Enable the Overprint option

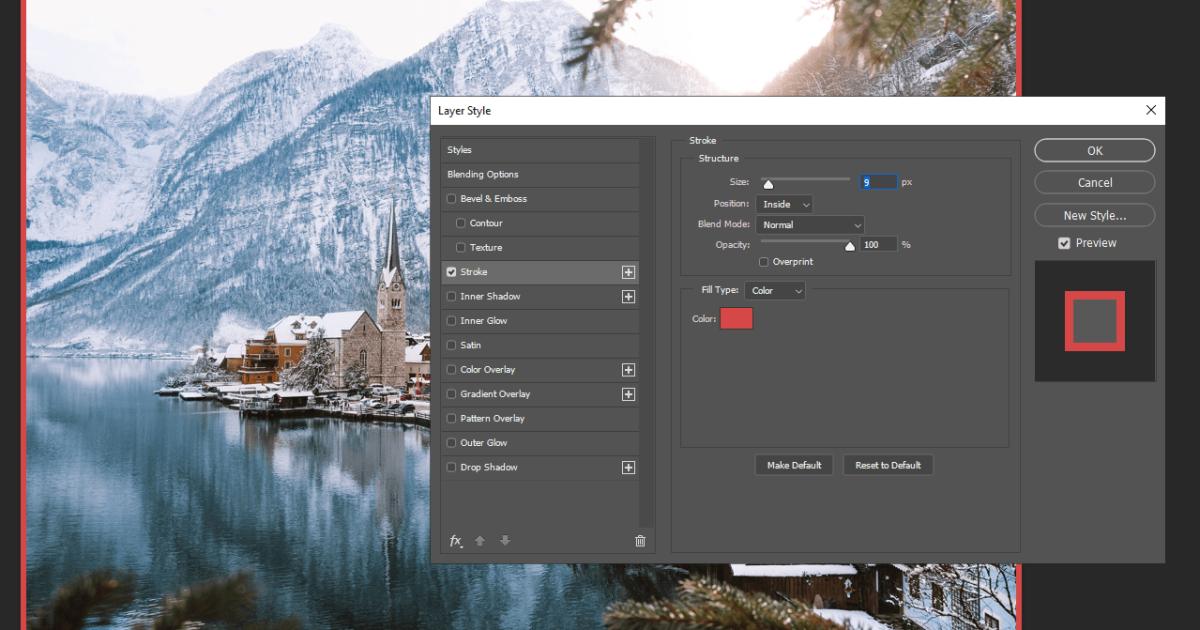point(764,261)
